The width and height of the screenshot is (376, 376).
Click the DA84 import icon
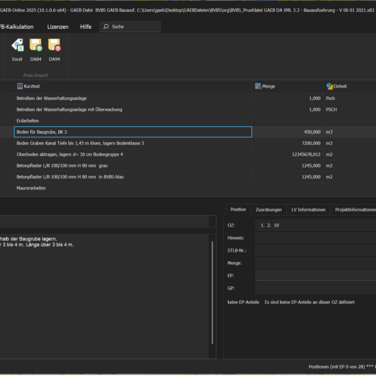(x=36, y=45)
